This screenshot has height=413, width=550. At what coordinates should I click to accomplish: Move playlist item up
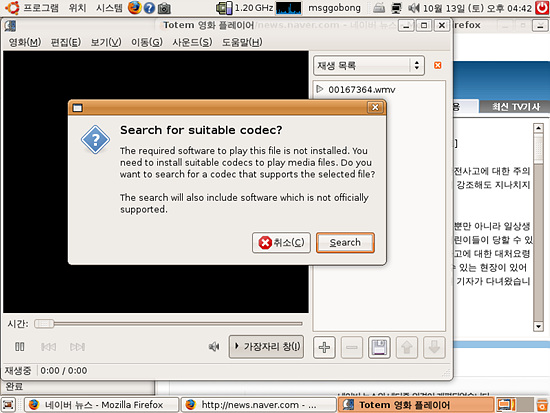click(x=407, y=347)
